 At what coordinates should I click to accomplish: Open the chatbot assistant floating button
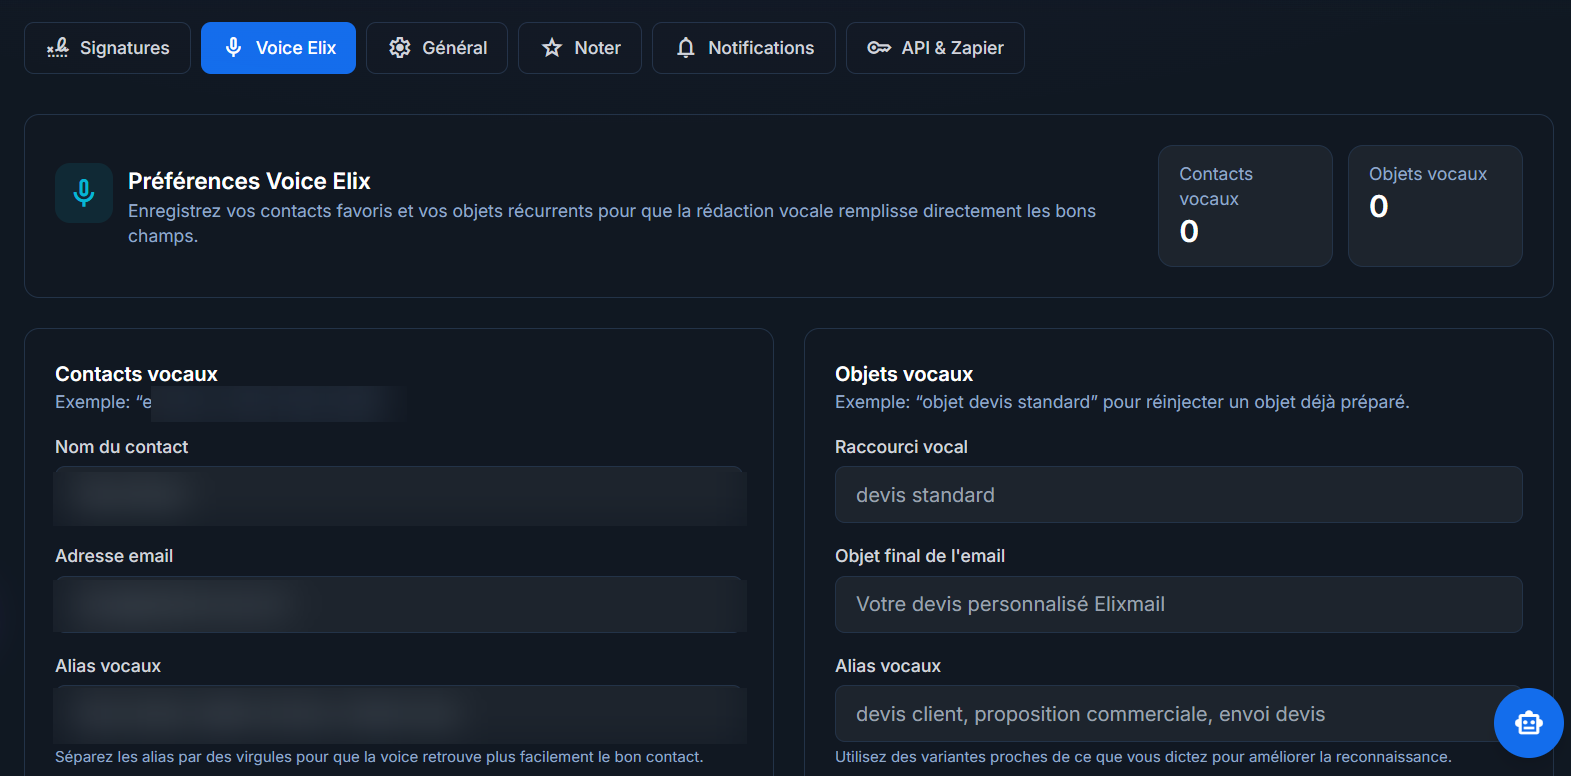pos(1529,723)
